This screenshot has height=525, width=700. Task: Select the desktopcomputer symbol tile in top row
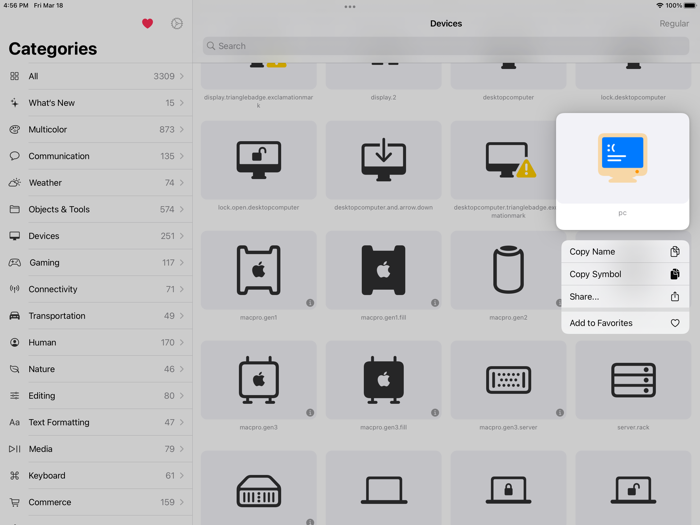[x=508, y=76]
